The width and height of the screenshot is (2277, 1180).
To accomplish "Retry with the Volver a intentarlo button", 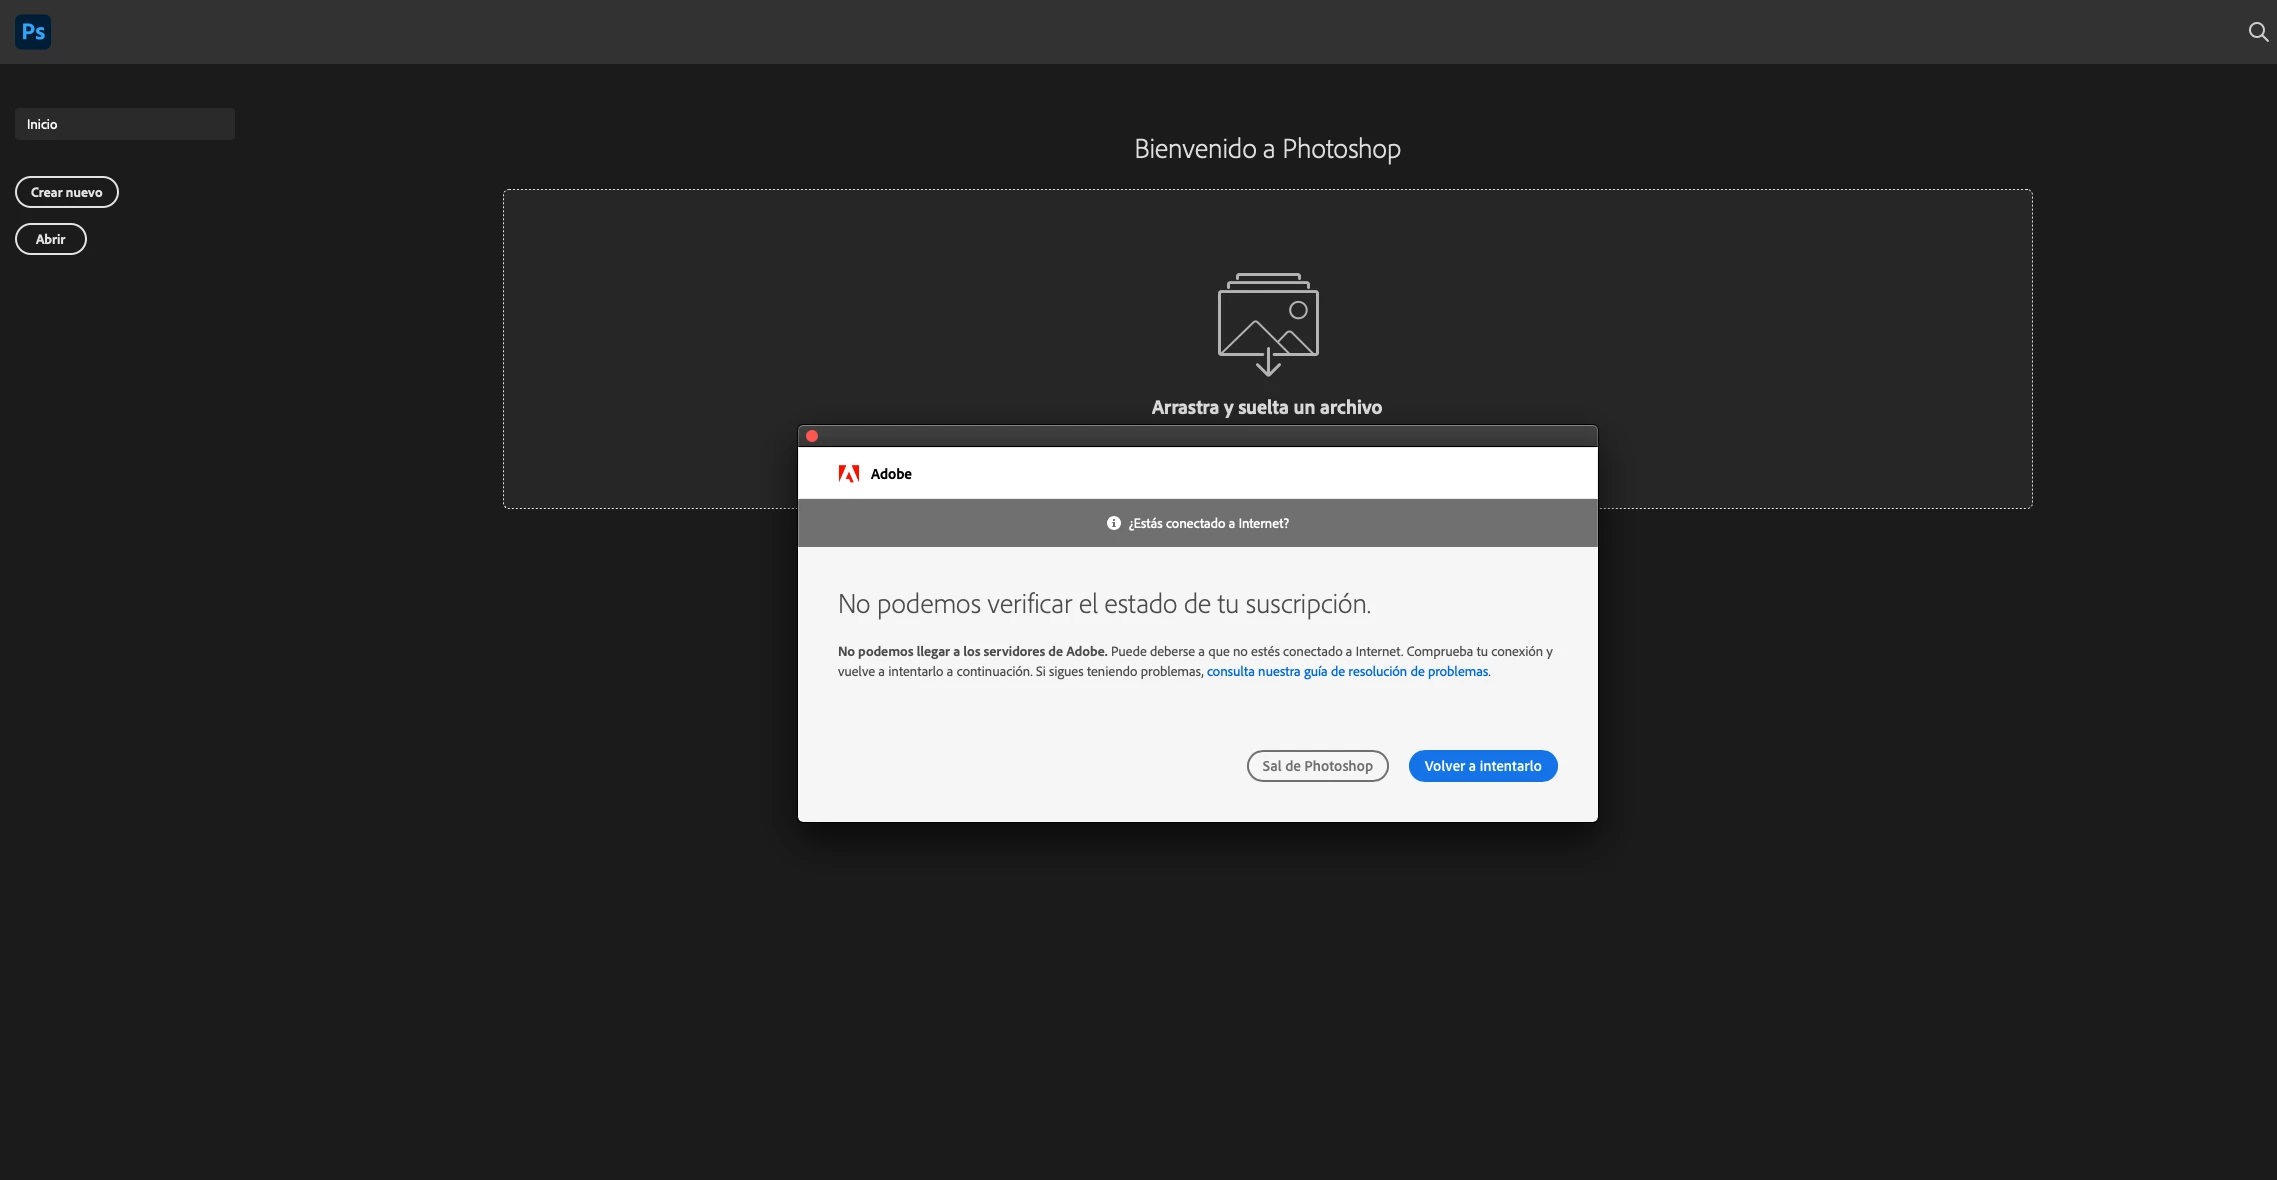I will click(x=1482, y=766).
